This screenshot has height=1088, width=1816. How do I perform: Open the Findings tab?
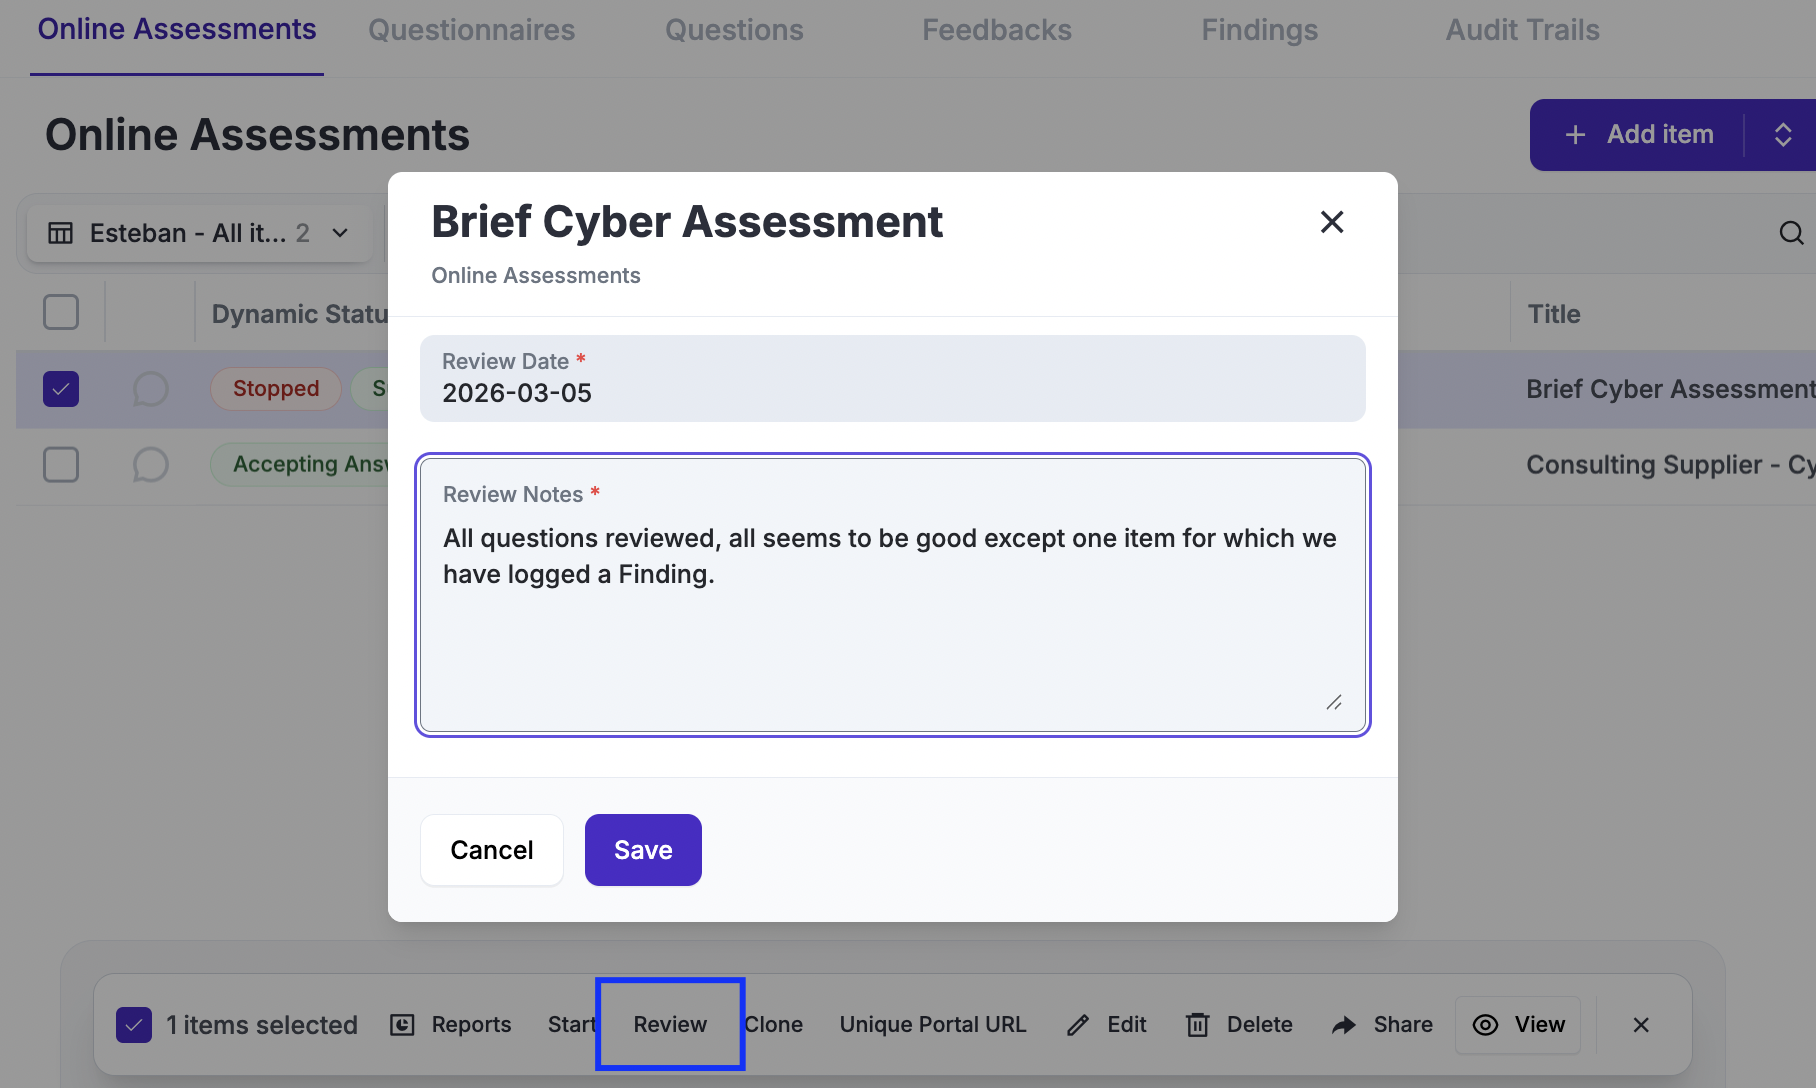pyautogui.click(x=1259, y=30)
